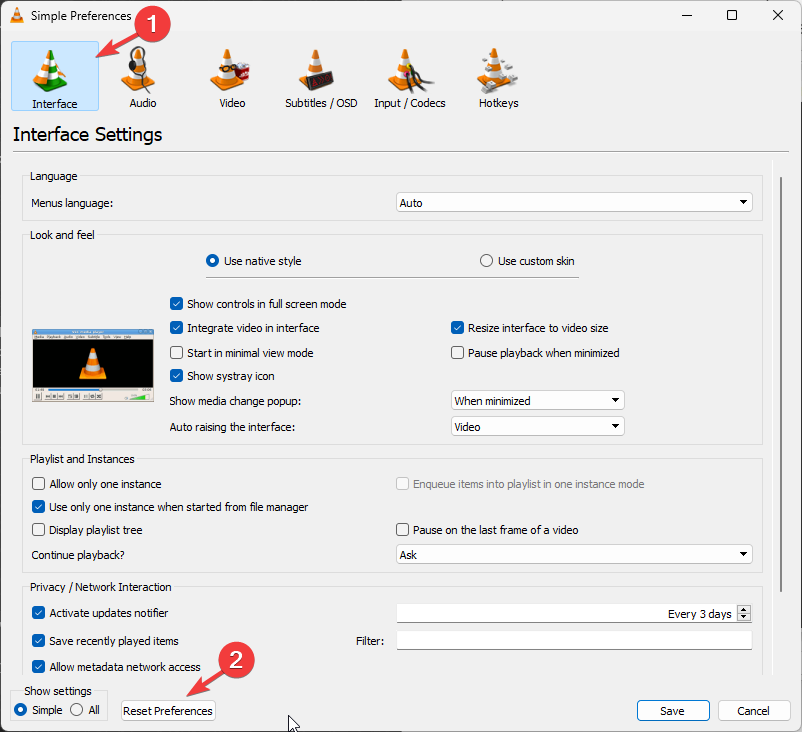Open the Menus language dropdown
This screenshot has width=802, height=732.
point(574,203)
